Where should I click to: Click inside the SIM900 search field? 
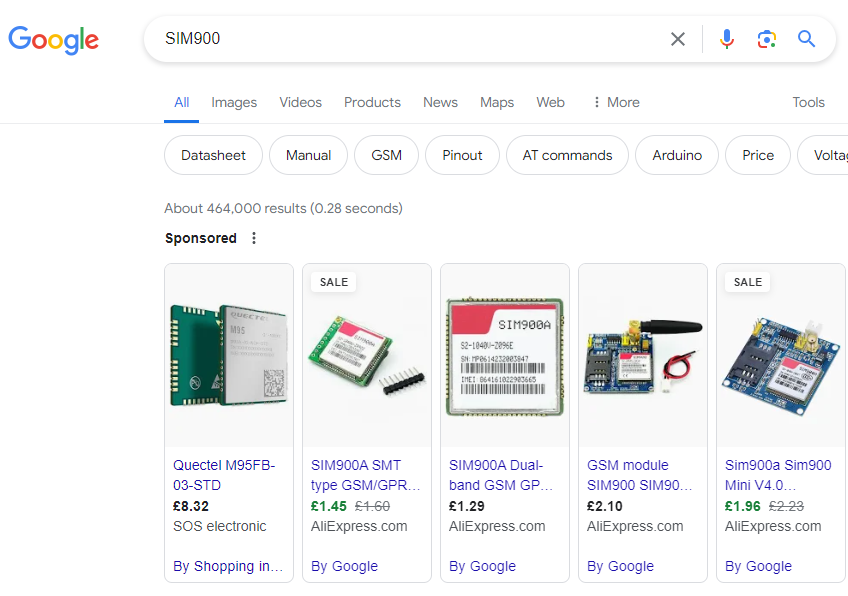pos(400,39)
